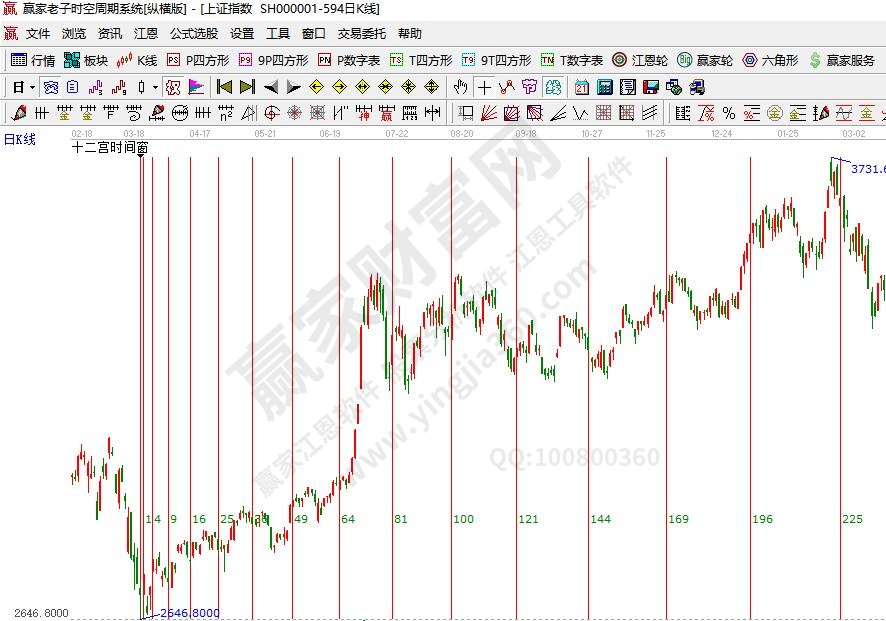Open the 六角形 hexagon tool
The height and width of the screenshot is (621, 886).
(769, 60)
